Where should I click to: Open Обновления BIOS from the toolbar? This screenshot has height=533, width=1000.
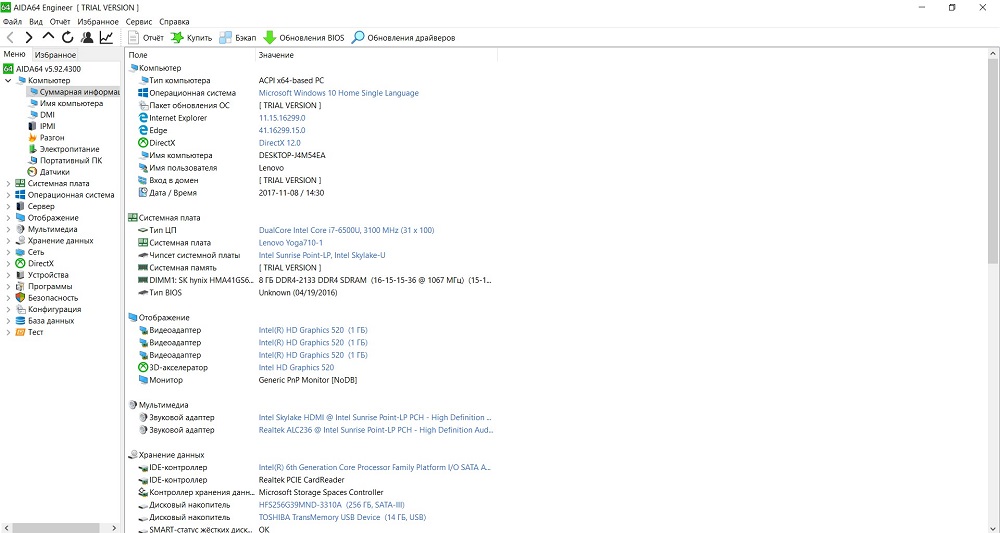pos(304,38)
